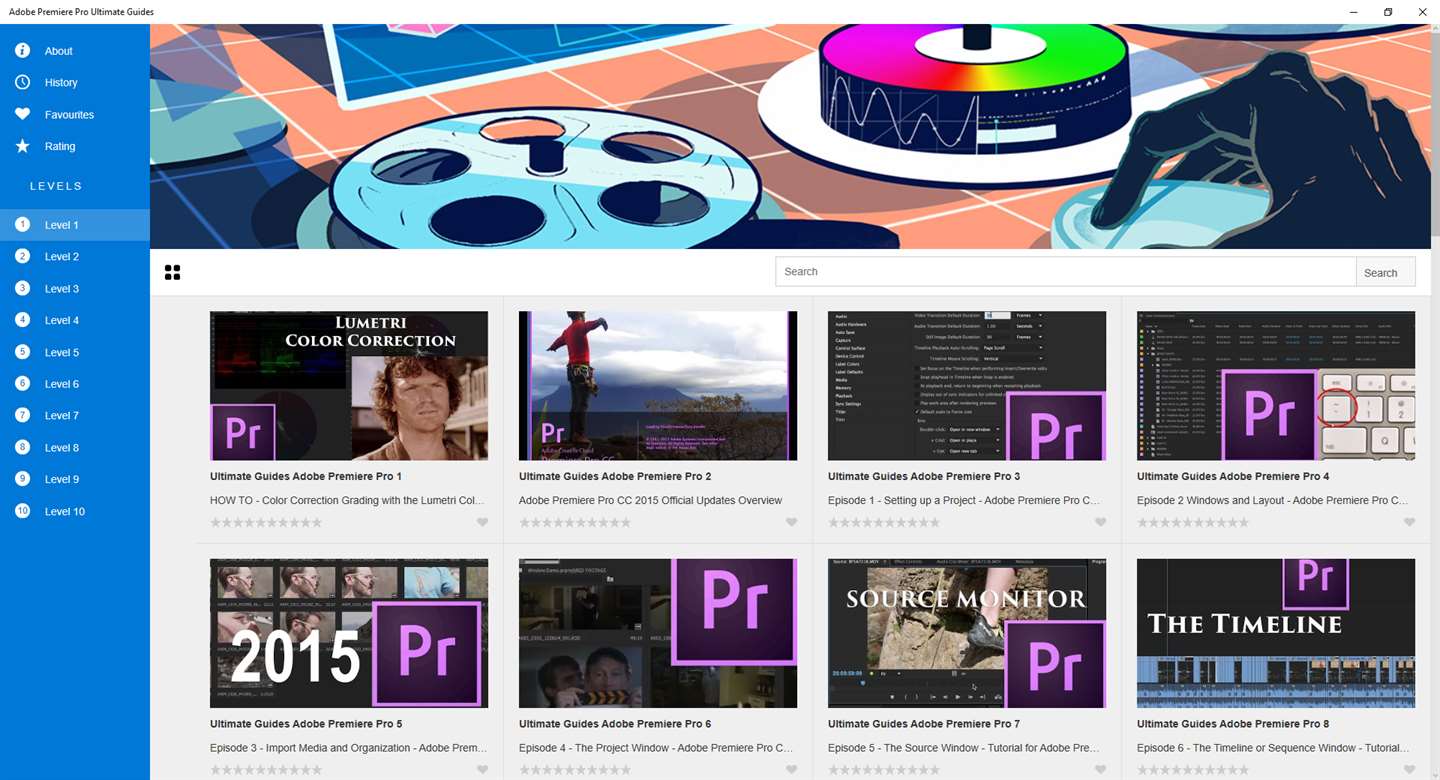Open the Source Monitor video thumbnail
Viewport: 1440px width, 780px height.
[x=967, y=633]
